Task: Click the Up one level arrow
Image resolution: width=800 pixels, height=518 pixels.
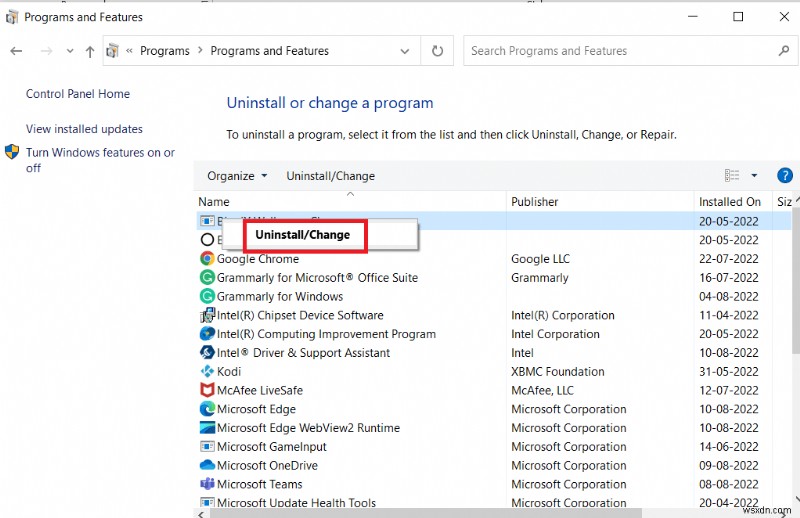Action: coord(90,51)
